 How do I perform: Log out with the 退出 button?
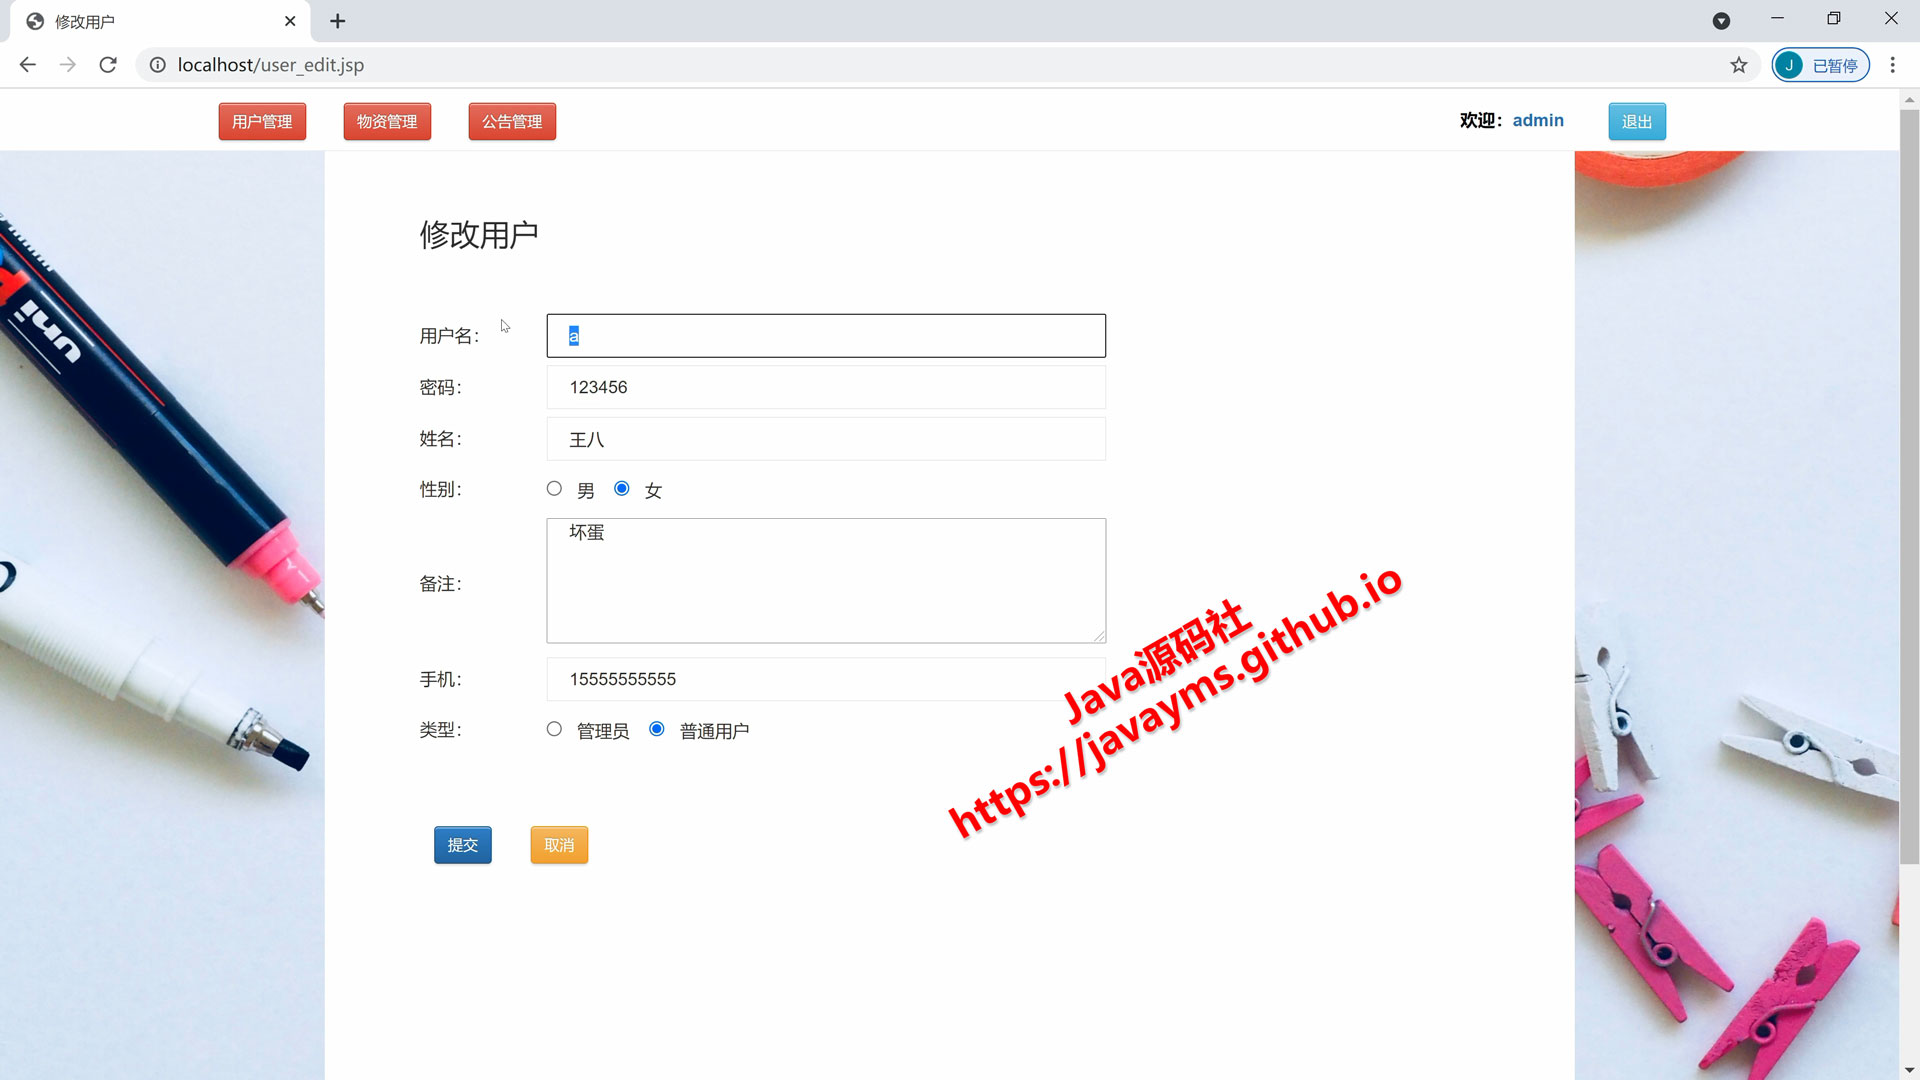point(1637,122)
